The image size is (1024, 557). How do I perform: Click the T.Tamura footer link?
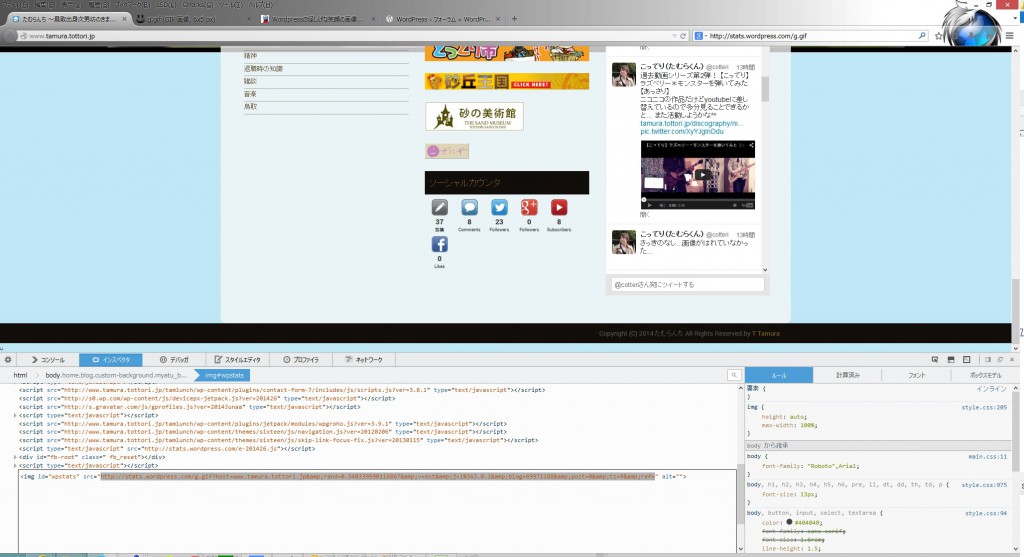(x=765, y=334)
